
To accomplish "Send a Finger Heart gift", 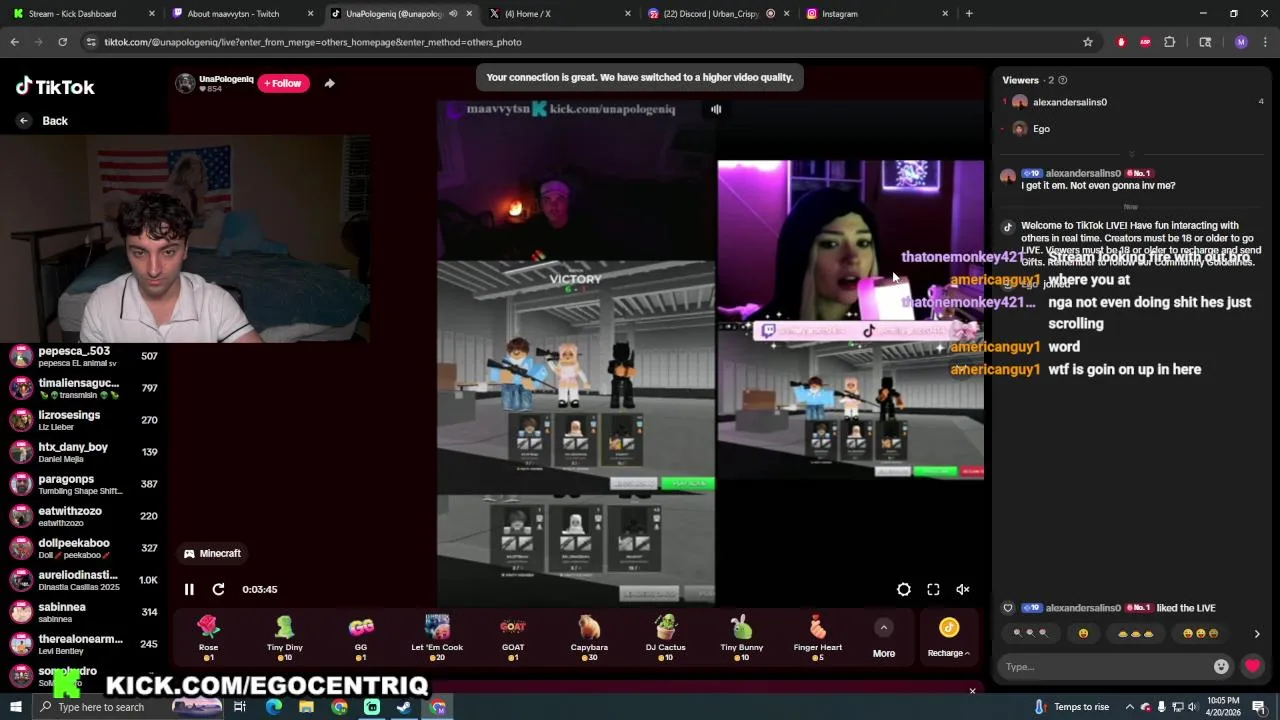I will coord(818,637).
